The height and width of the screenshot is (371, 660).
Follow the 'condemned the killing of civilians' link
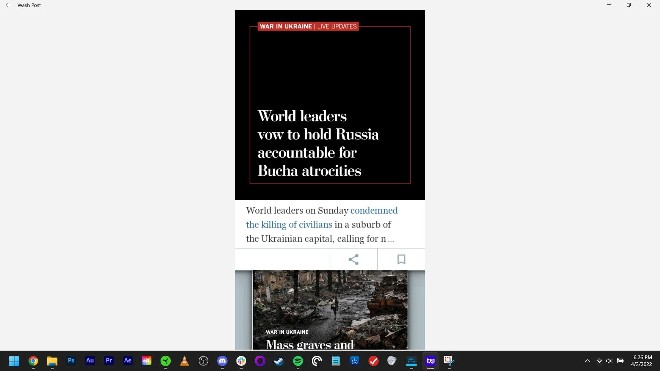pos(322,217)
